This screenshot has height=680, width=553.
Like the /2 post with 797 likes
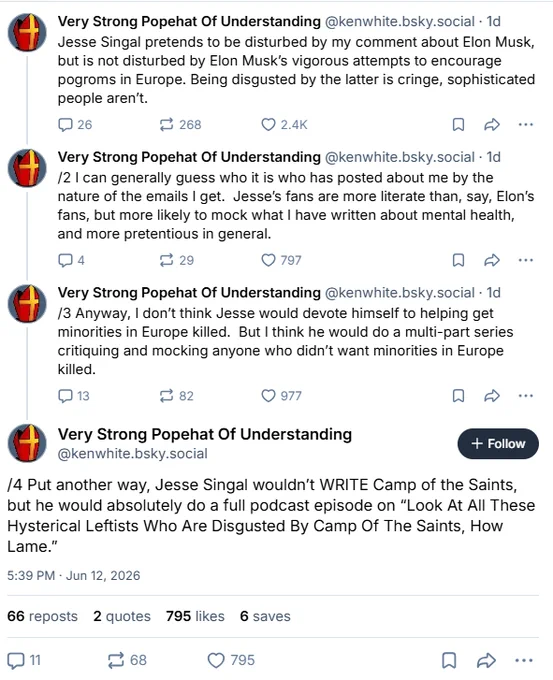click(x=281, y=260)
